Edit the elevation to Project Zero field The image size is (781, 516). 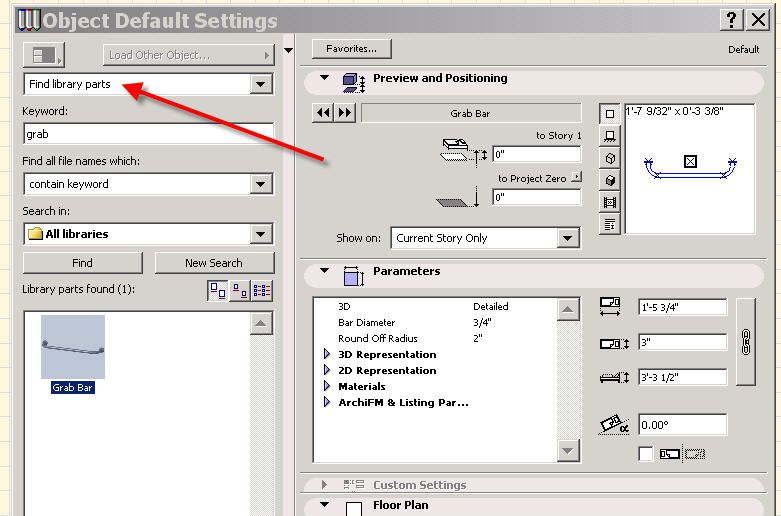coord(536,197)
